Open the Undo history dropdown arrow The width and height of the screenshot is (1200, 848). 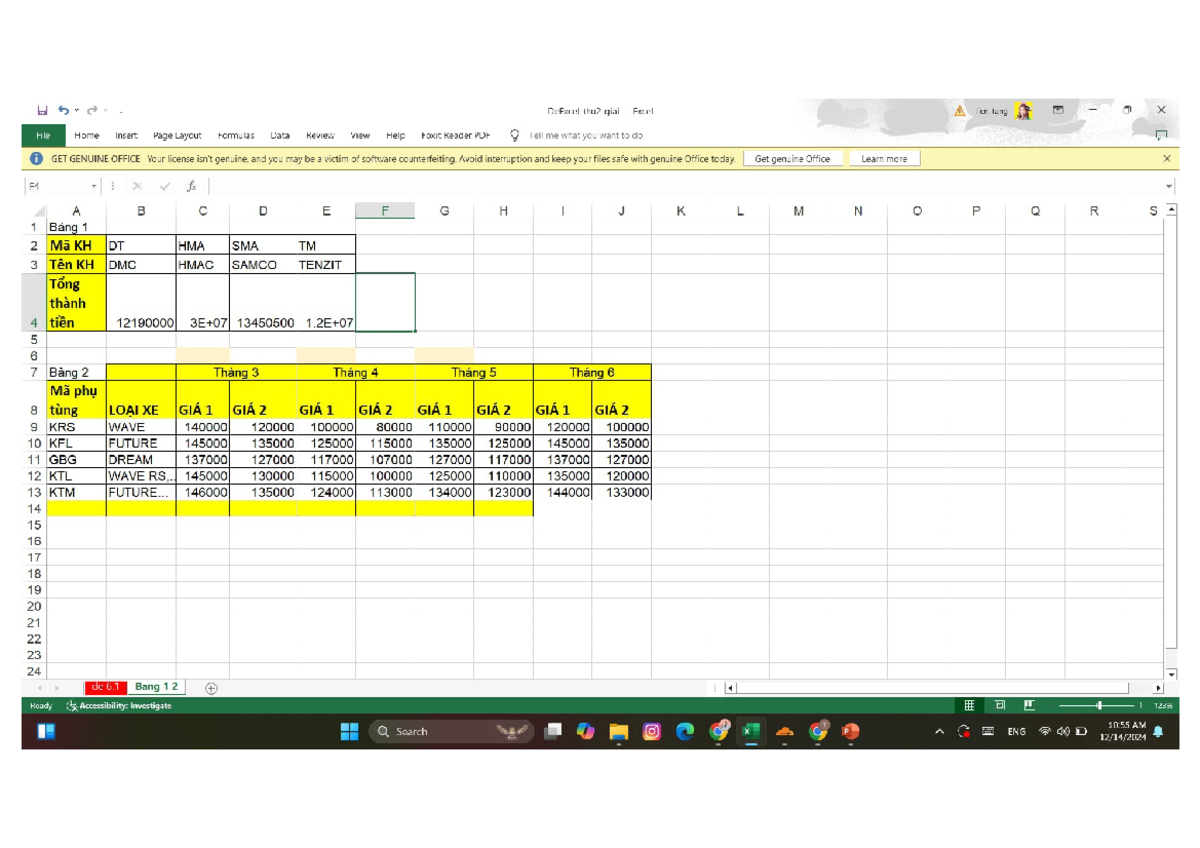76,111
